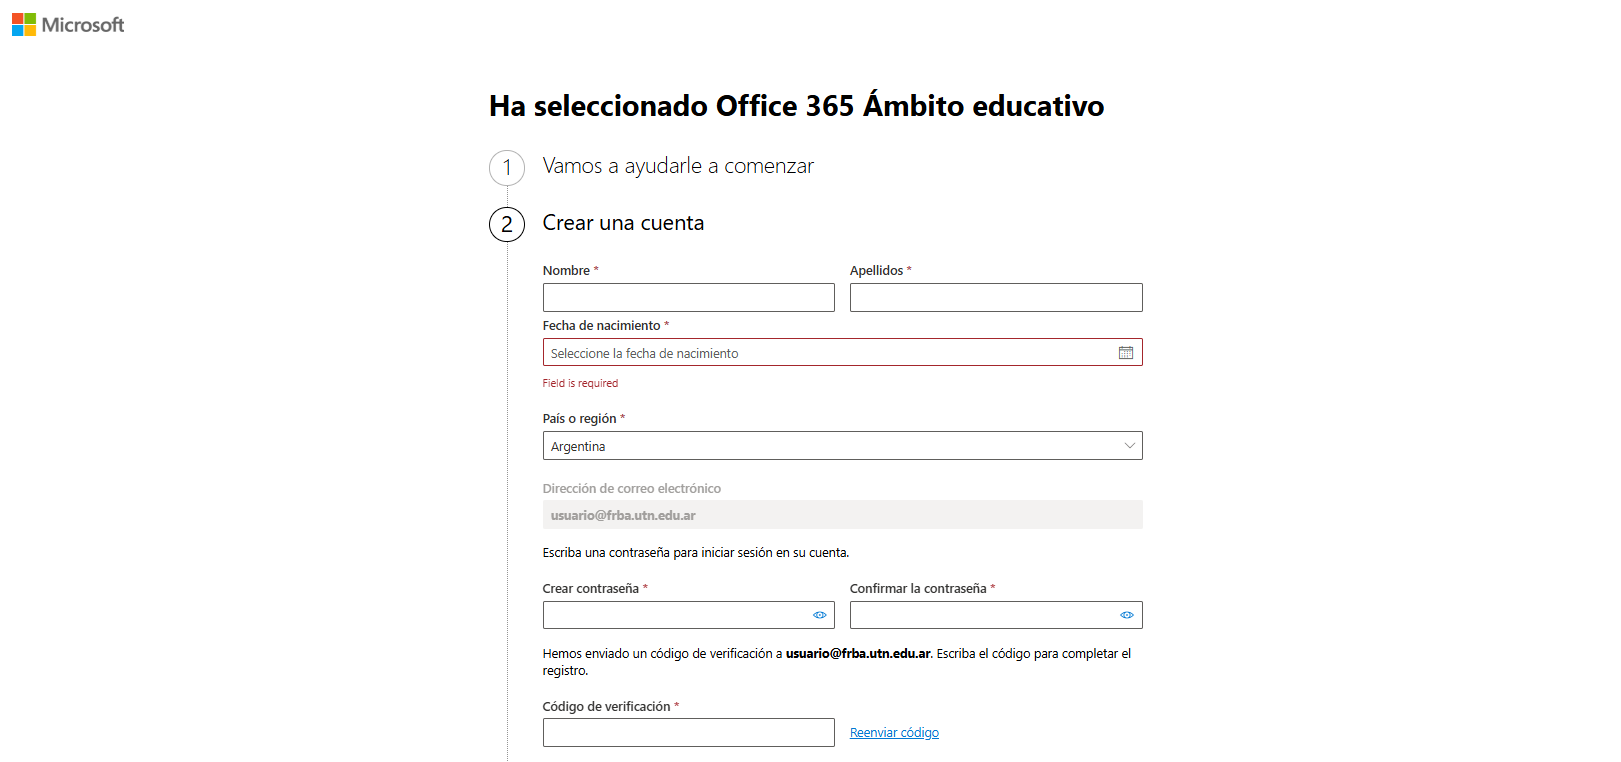The image size is (1621, 762).
Task: Open the birth date calendar picker icon
Action: point(1125,353)
